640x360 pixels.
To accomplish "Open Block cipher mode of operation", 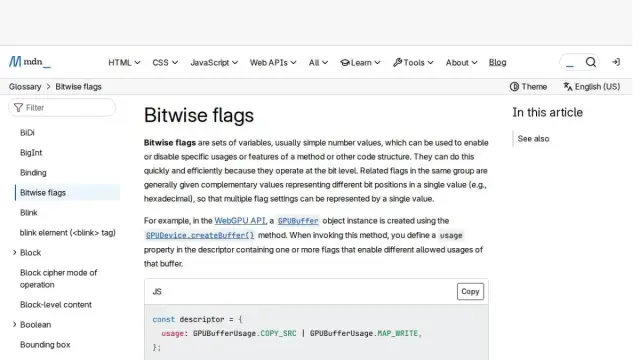I will pyautogui.click(x=58, y=278).
